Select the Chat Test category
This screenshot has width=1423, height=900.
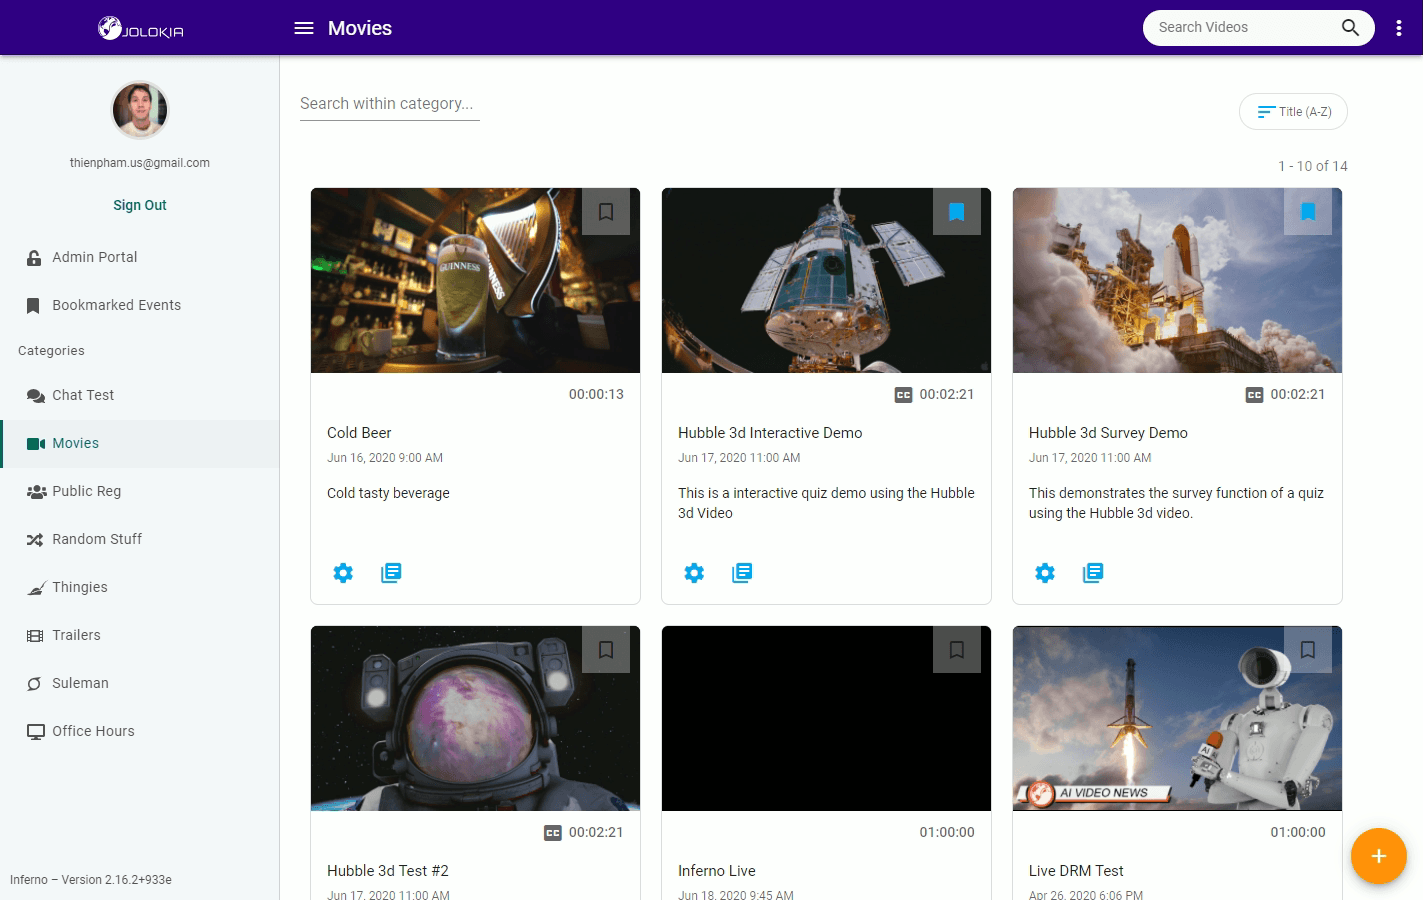point(140,395)
